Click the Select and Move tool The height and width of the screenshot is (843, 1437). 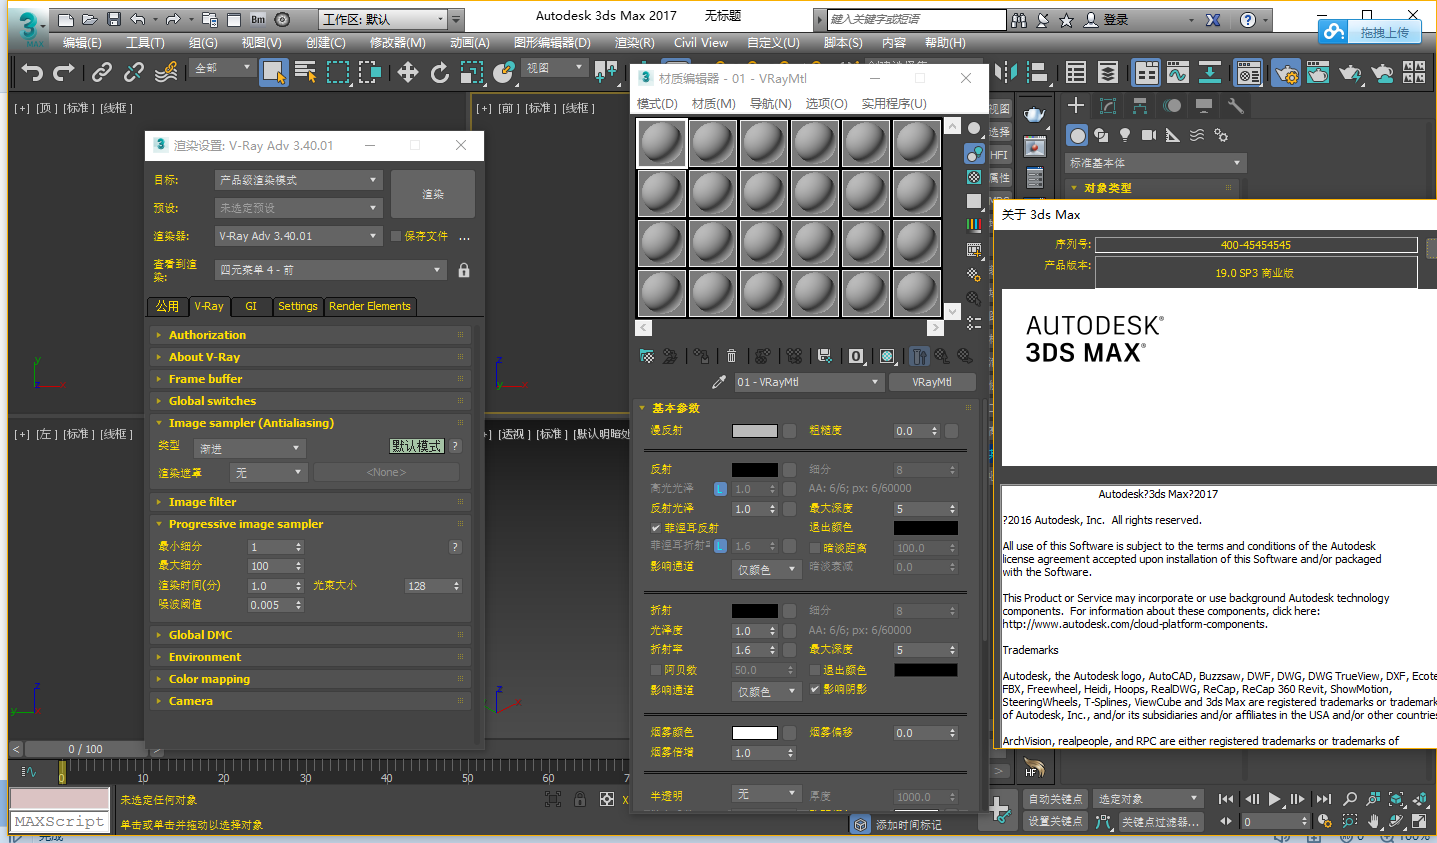click(408, 72)
